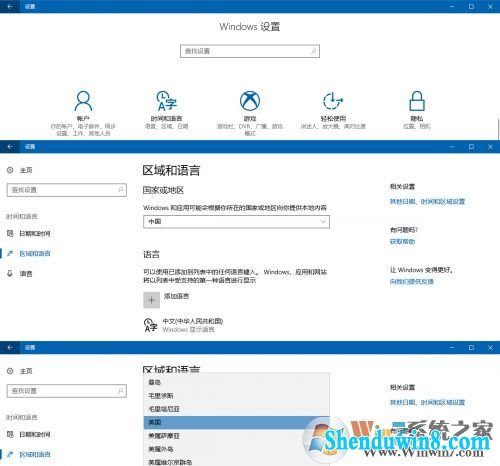Click the home gear icon in middle window
The height and width of the screenshot is (466, 500).
pyautogui.click(x=10, y=170)
